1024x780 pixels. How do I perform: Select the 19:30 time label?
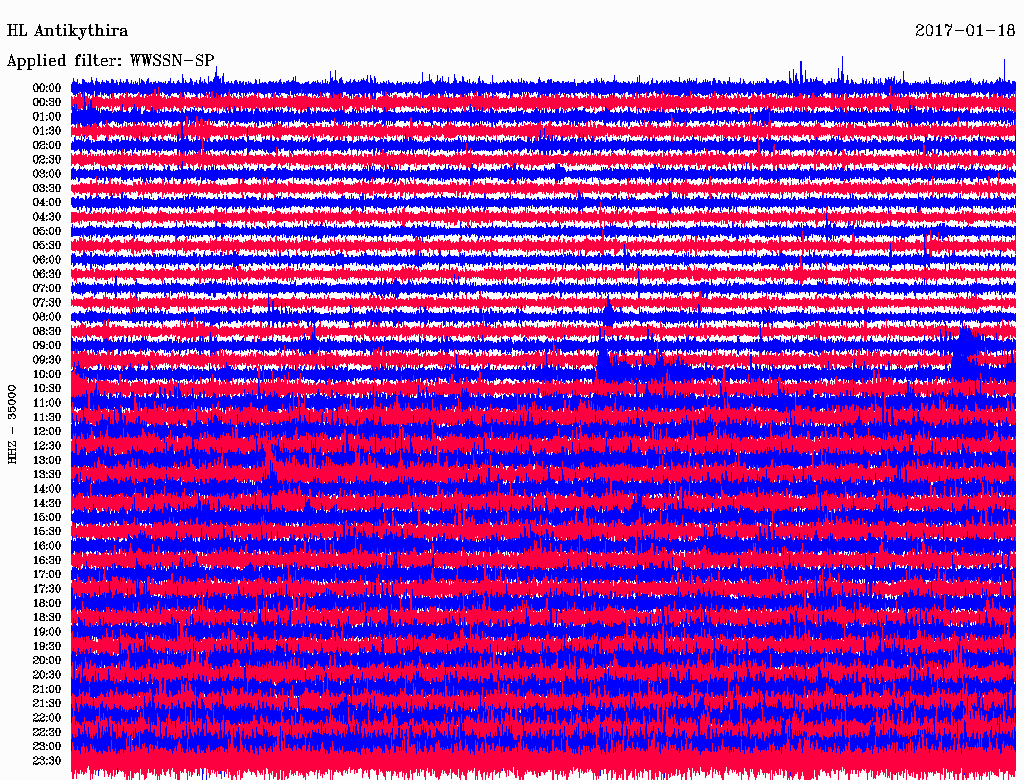pos(47,646)
